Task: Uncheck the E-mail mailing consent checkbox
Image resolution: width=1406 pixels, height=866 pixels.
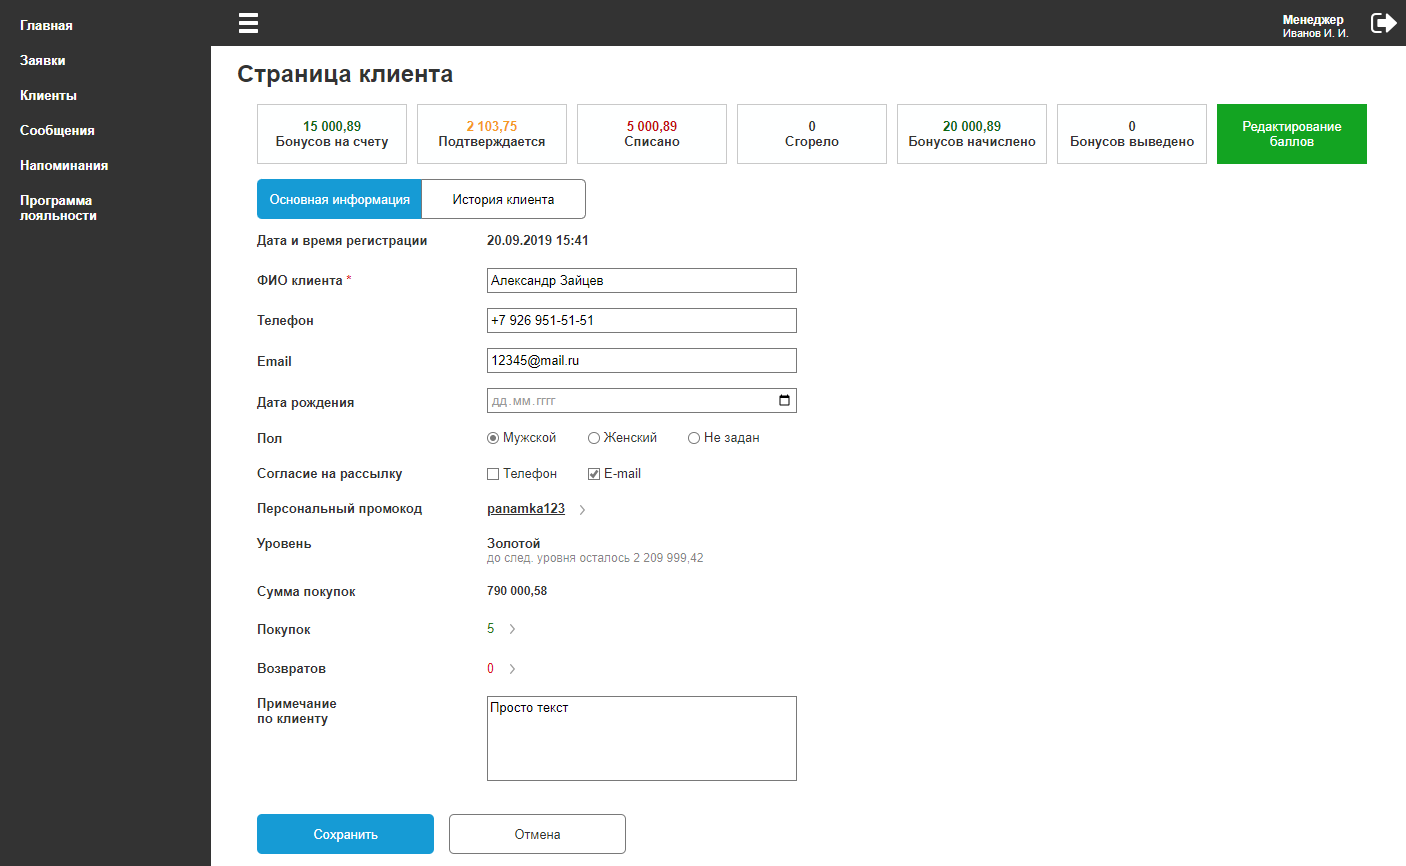Action: tap(594, 474)
